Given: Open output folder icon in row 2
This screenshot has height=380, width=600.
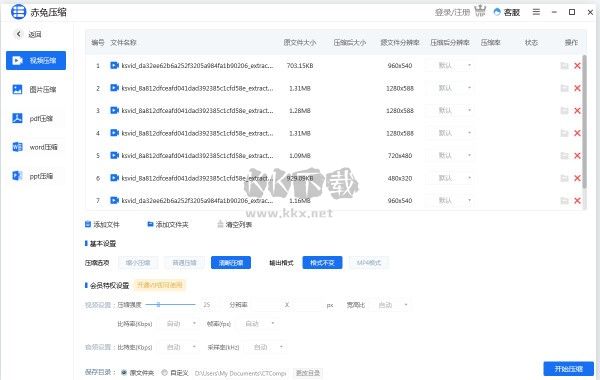Looking at the screenshot, I should click(564, 88).
